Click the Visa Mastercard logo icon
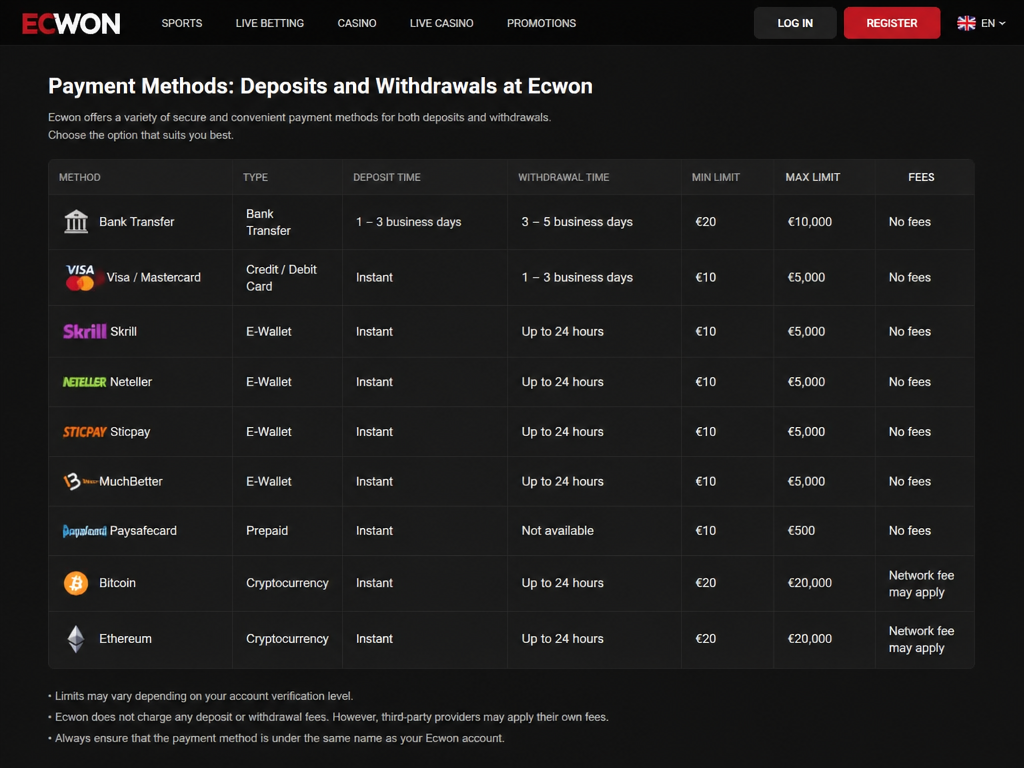Screen dimensions: 1024x768 coord(80,278)
